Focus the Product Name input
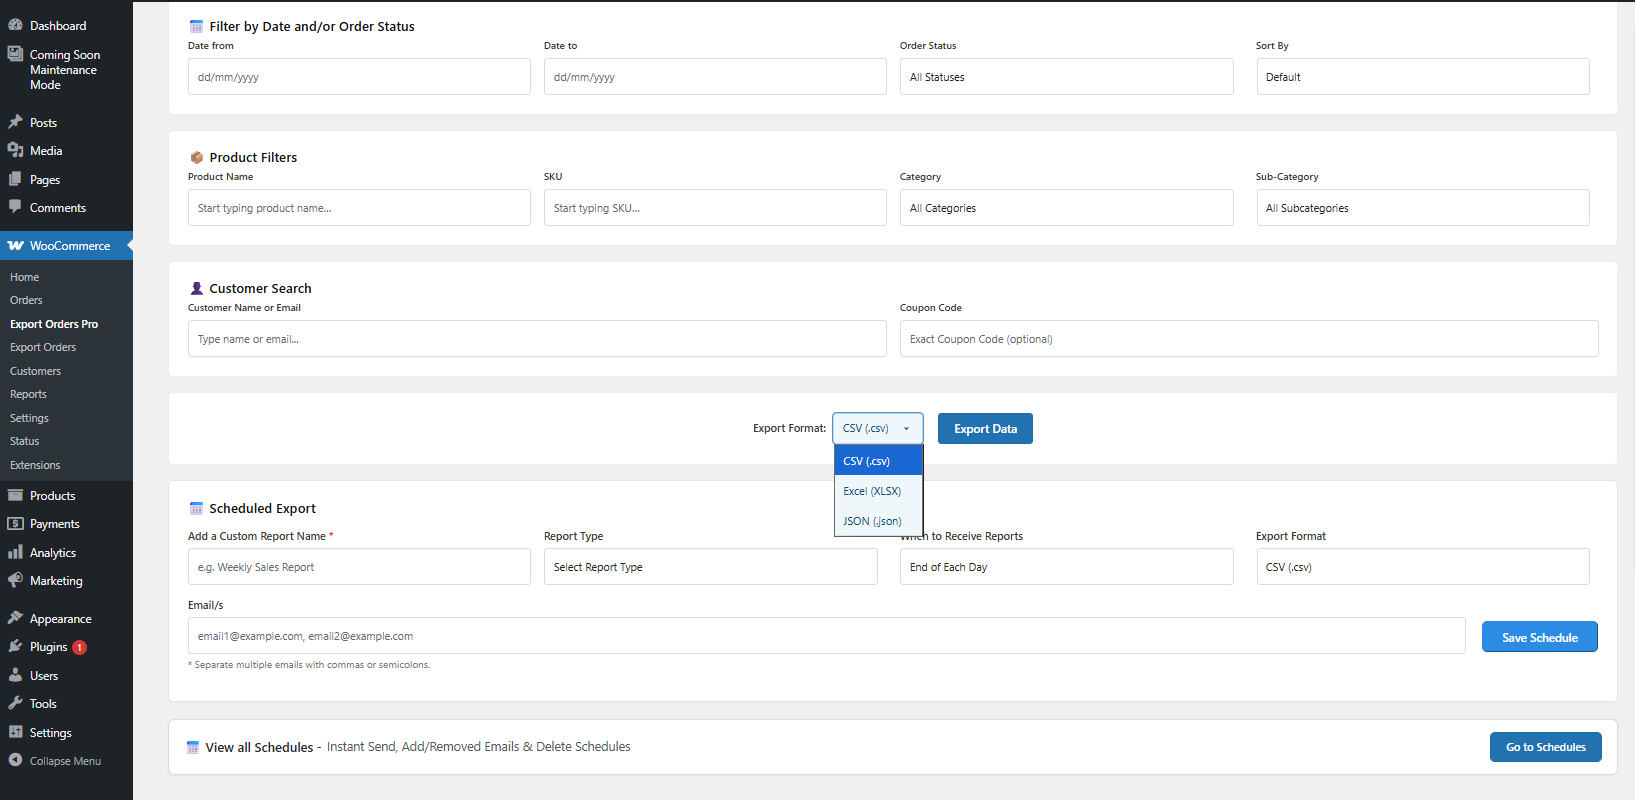This screenshot has height=800, width=1635. (359, 208)
